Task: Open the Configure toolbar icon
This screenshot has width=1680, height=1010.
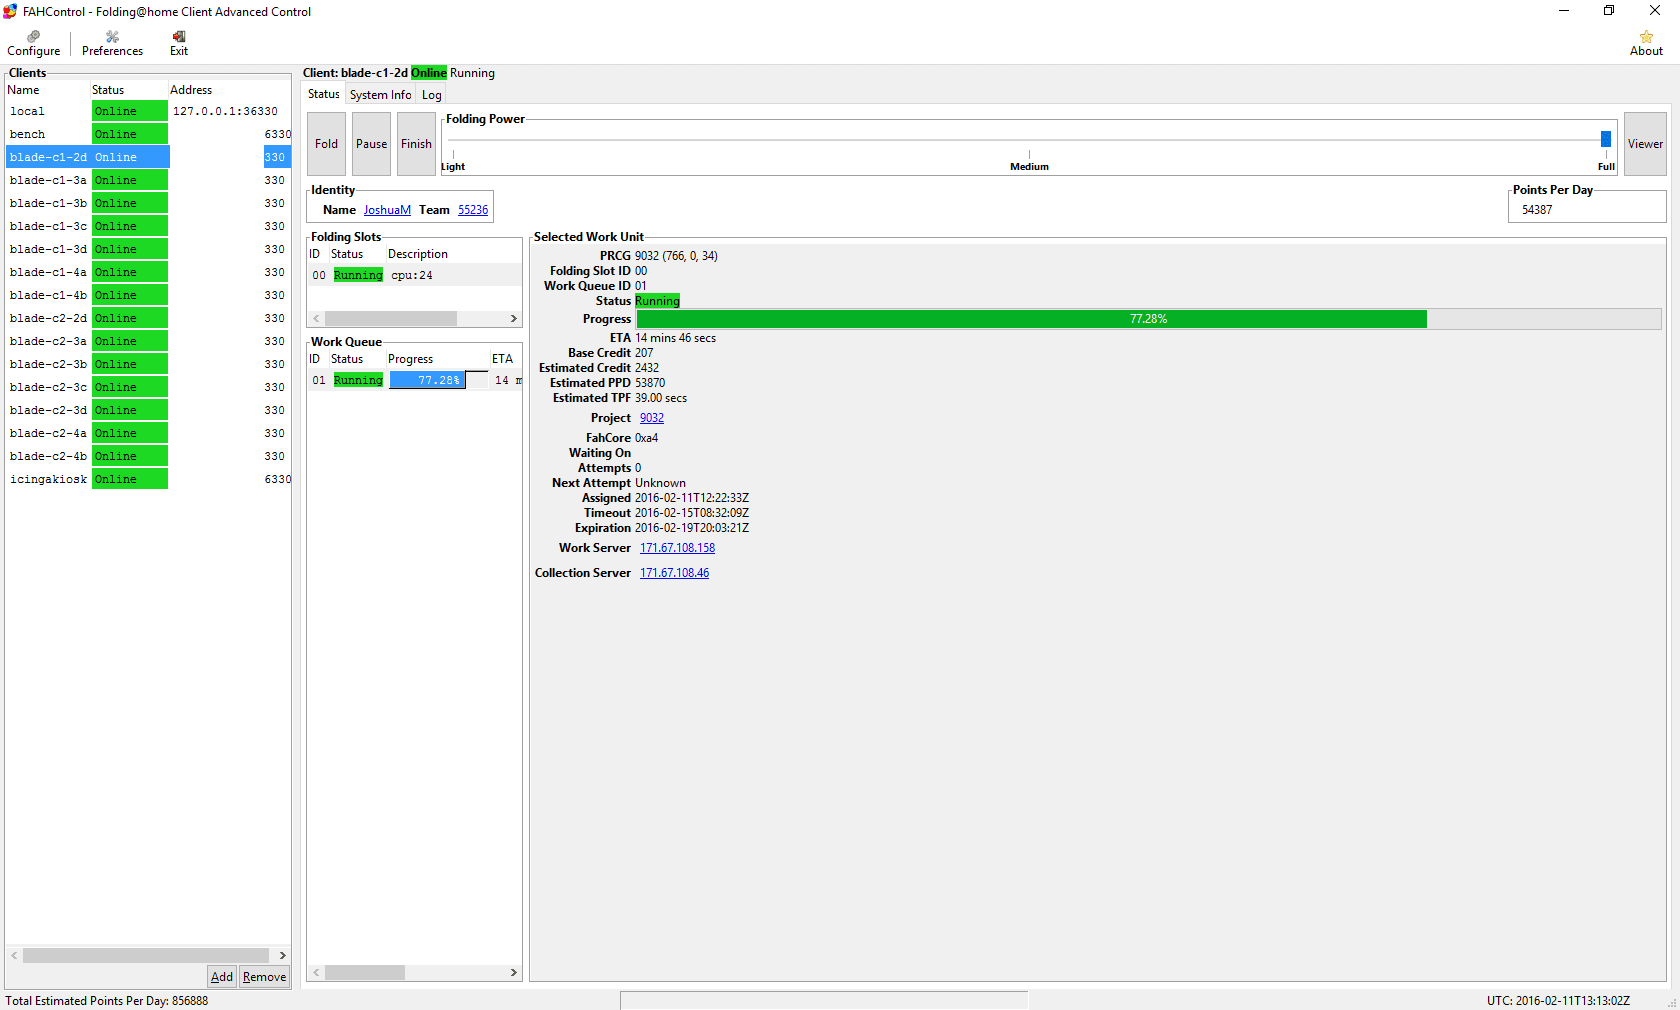Action: pyautogui.click(x=33, y=43)
